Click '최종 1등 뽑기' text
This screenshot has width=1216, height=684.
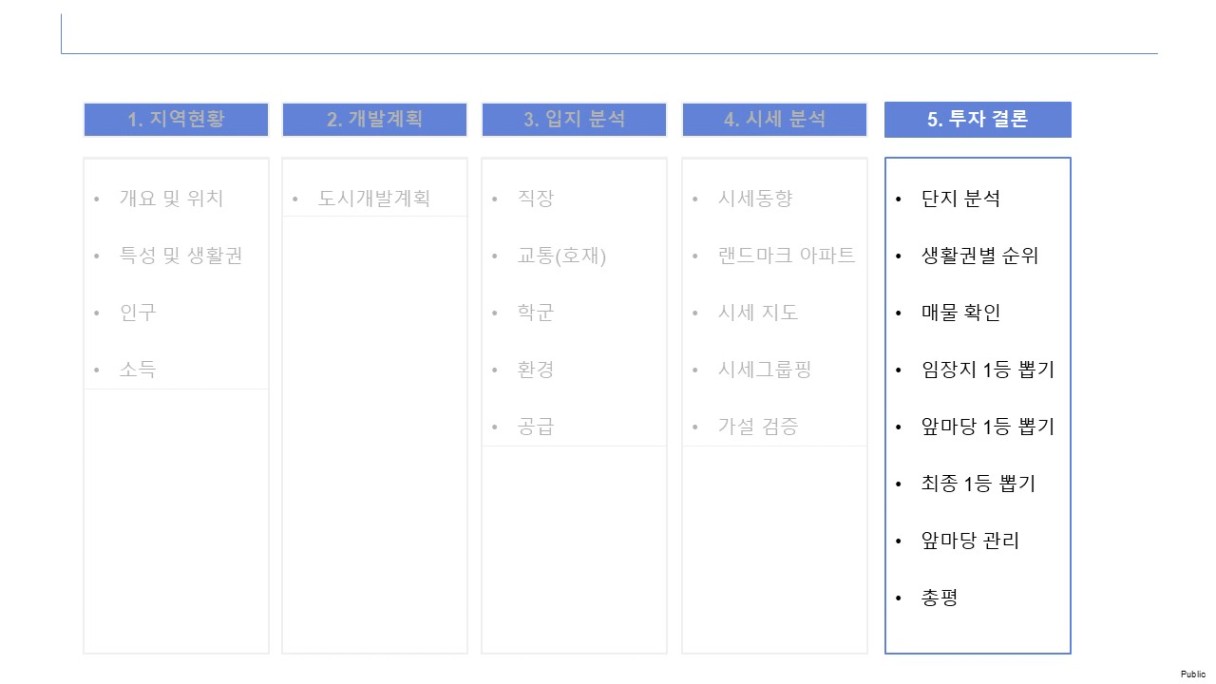(978, 483)
